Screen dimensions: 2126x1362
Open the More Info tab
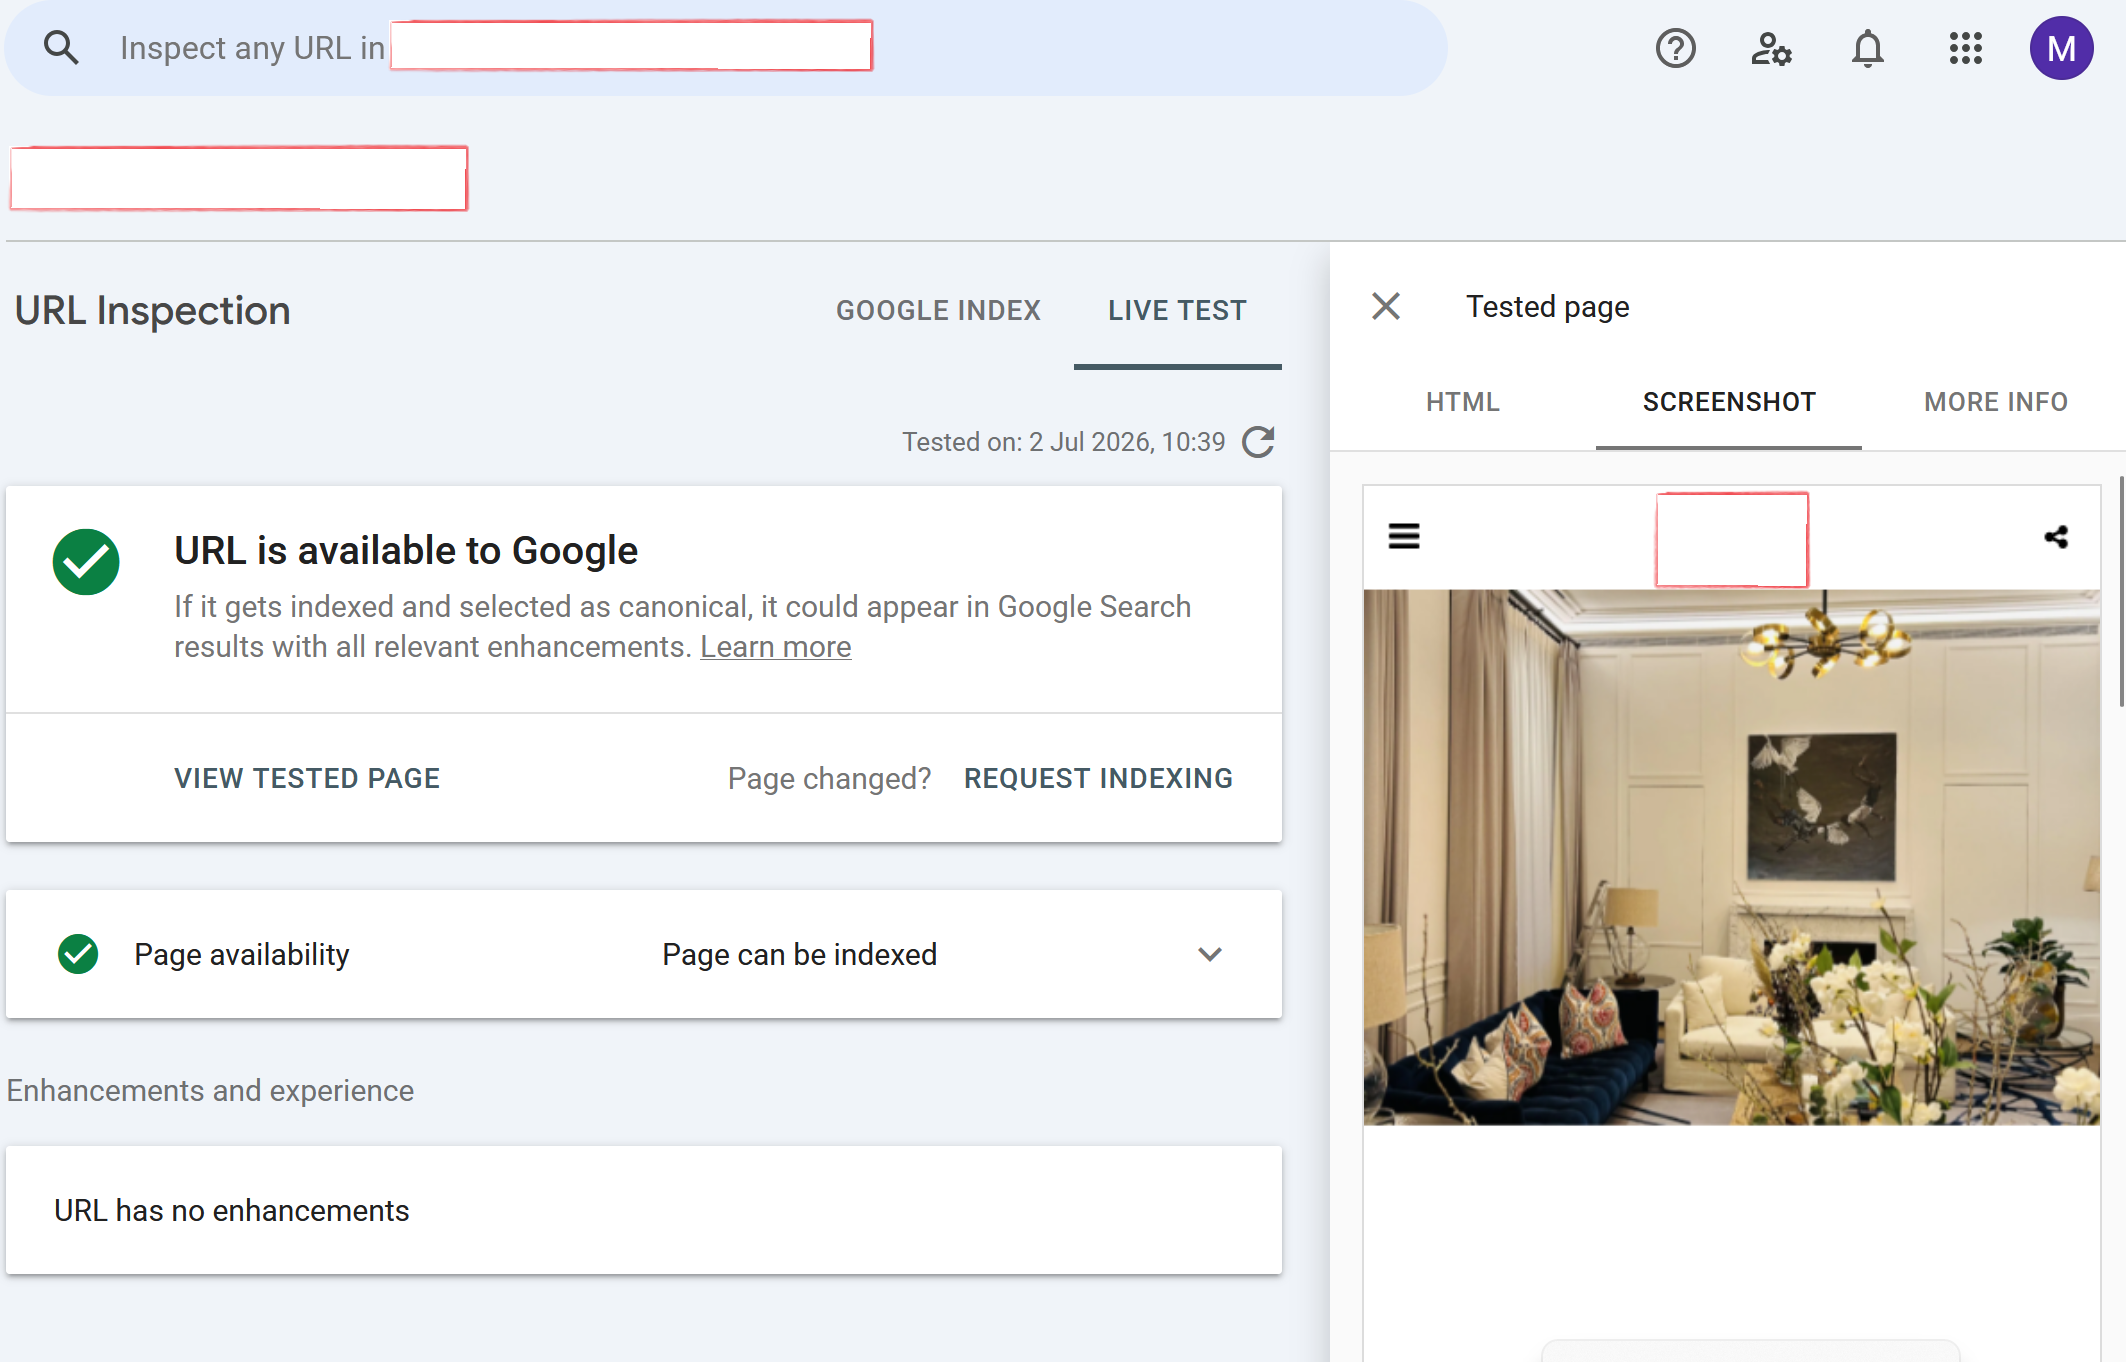(1996, 402)
